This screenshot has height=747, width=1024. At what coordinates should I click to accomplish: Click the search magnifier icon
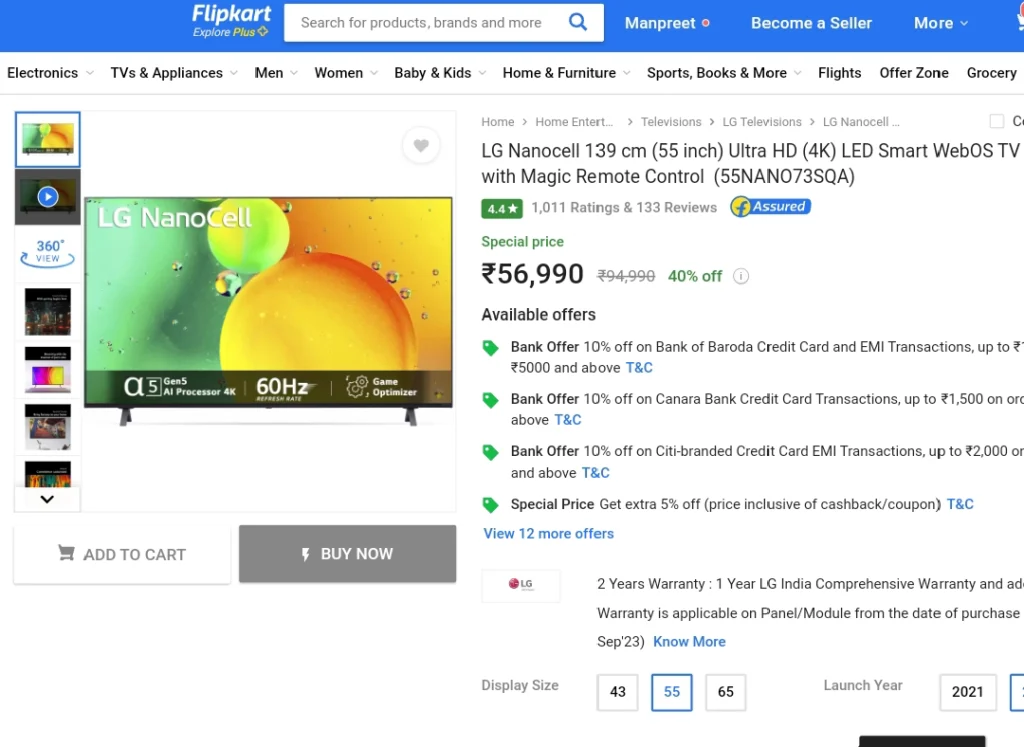pyautogui.click(x=578, y=22)
